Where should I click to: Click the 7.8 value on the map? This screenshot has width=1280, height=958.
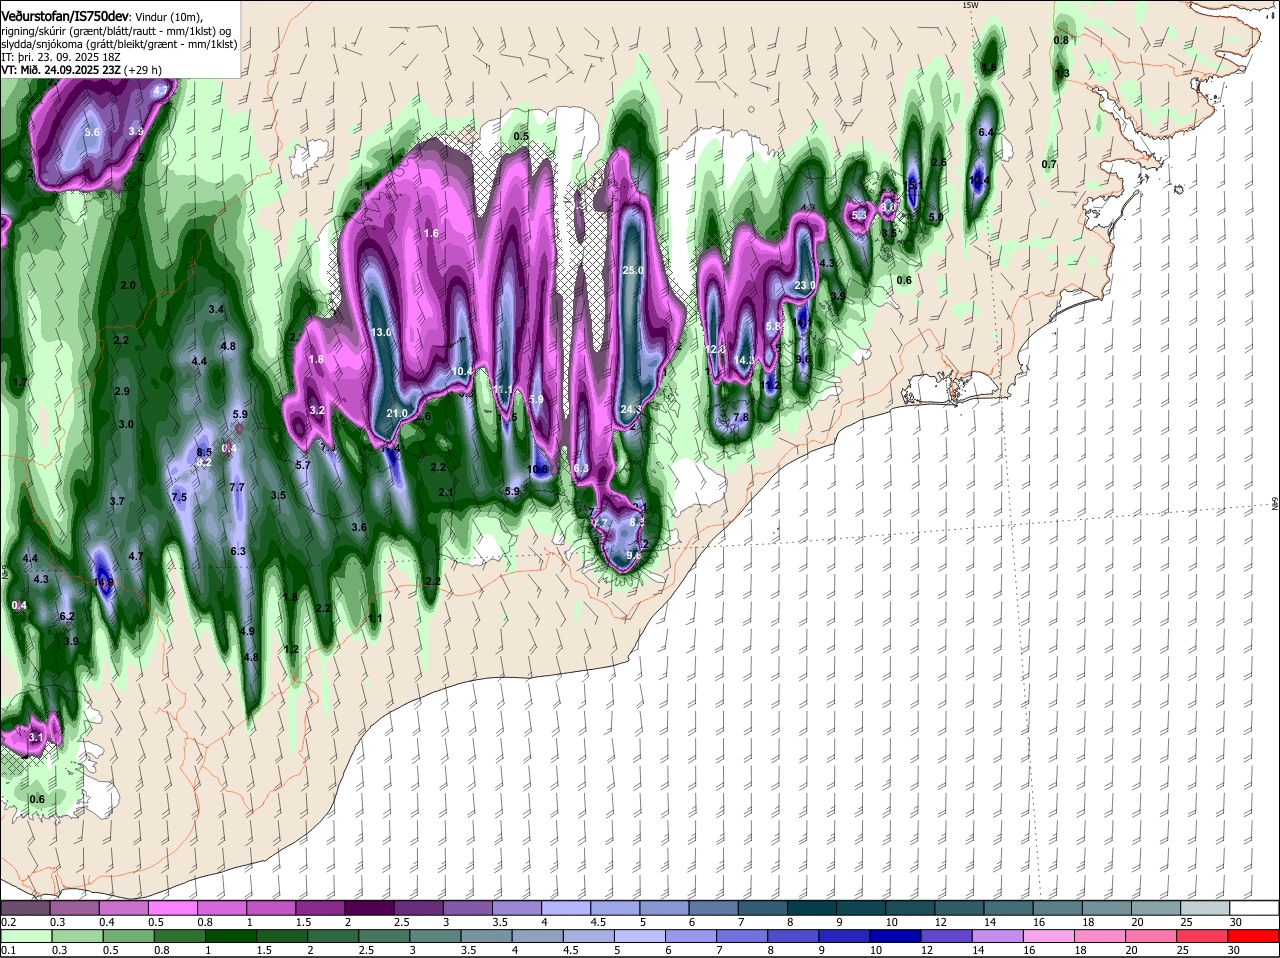coord(741,418)
